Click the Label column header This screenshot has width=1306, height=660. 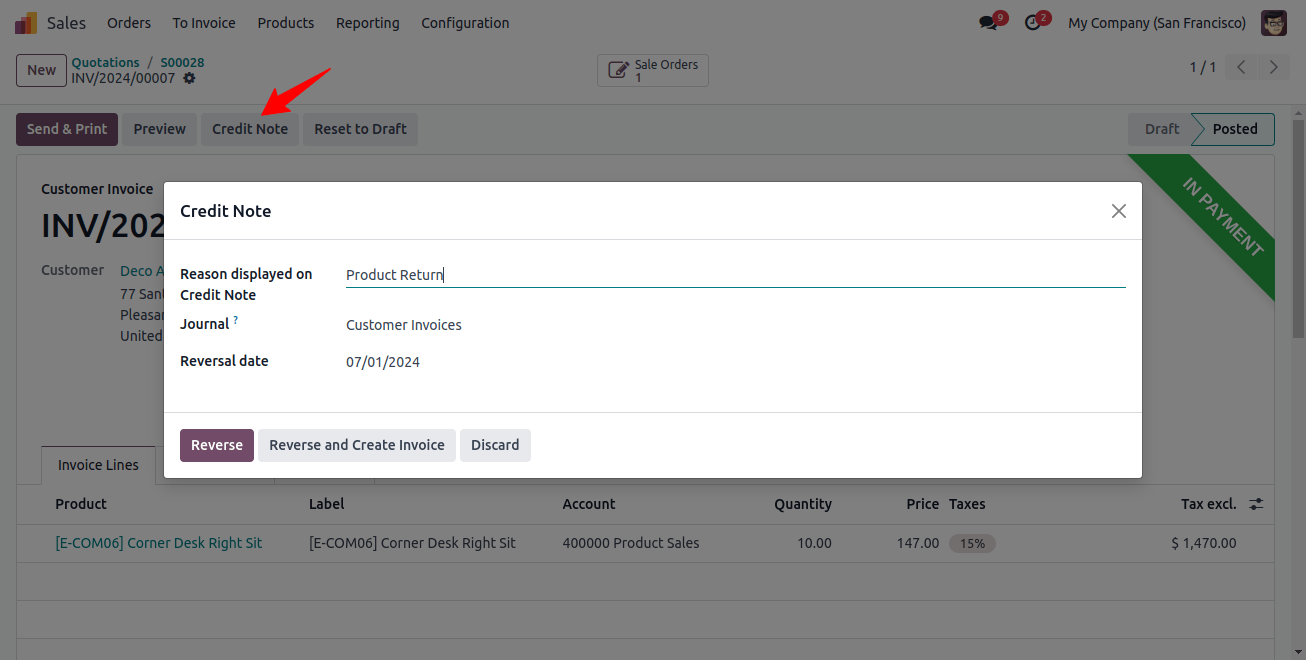tap(326, 504)
